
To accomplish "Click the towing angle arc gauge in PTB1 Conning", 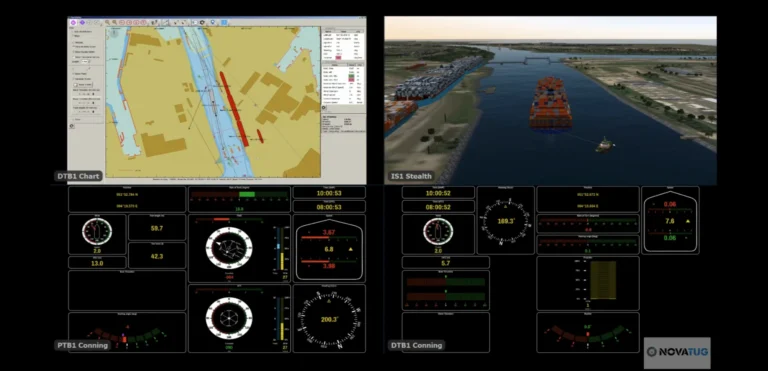I will click(126, 336).
